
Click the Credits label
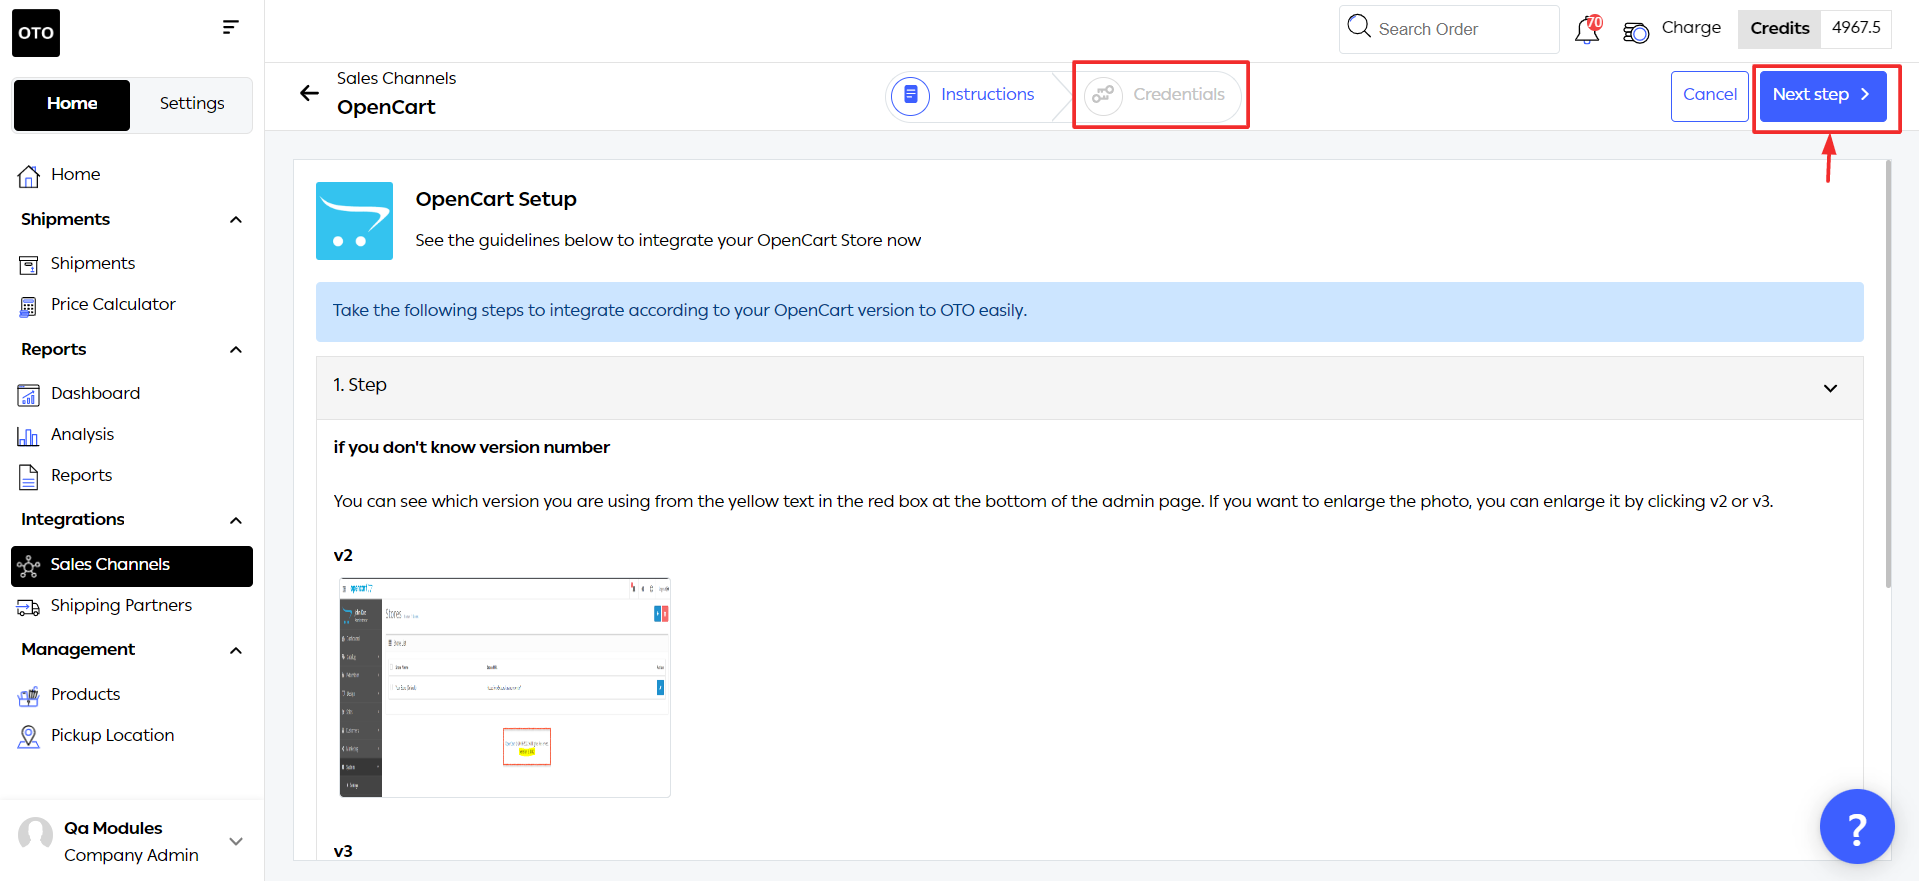[x=1779, y=29]
